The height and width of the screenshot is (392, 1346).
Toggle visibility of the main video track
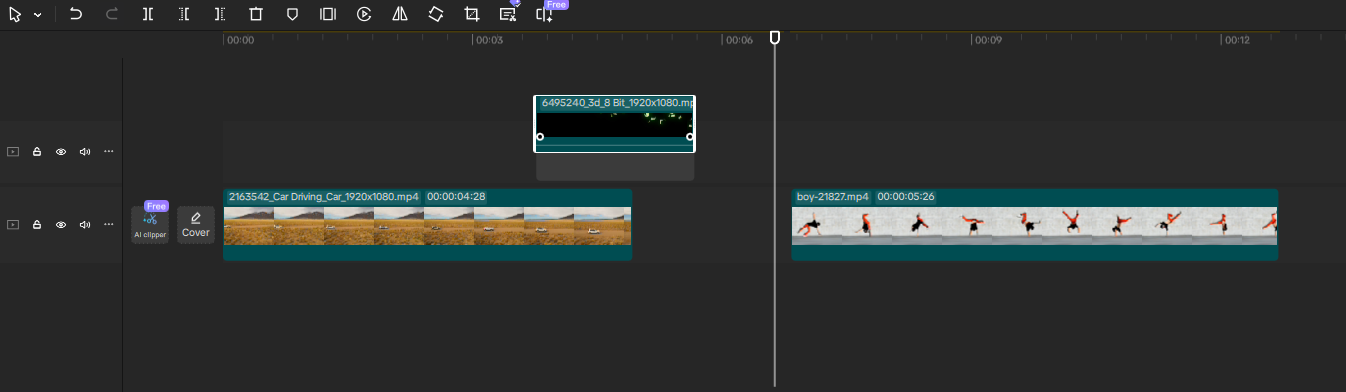click(61, 225)
